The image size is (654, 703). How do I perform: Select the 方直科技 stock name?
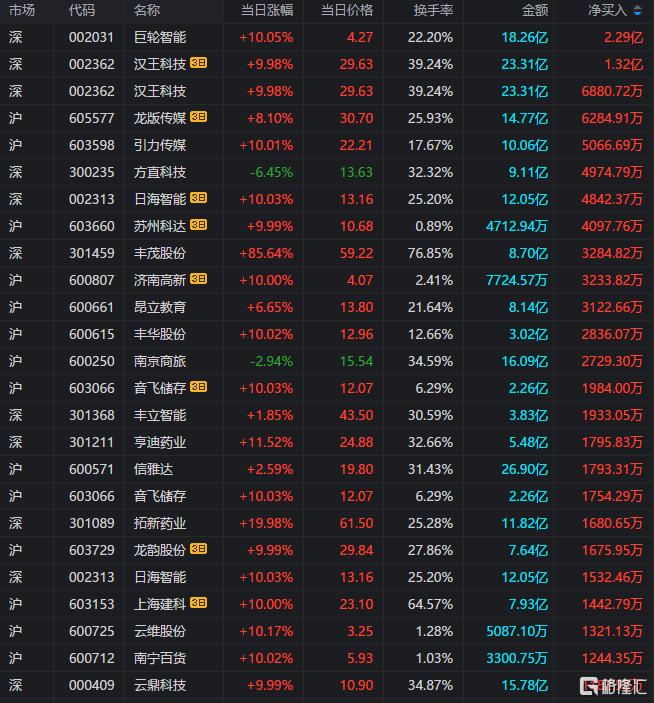pos(160,172)
